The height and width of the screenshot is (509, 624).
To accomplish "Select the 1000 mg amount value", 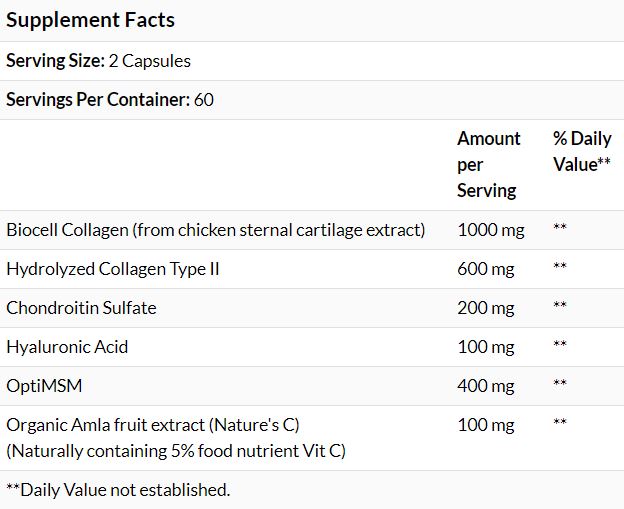I will (490, 230).
